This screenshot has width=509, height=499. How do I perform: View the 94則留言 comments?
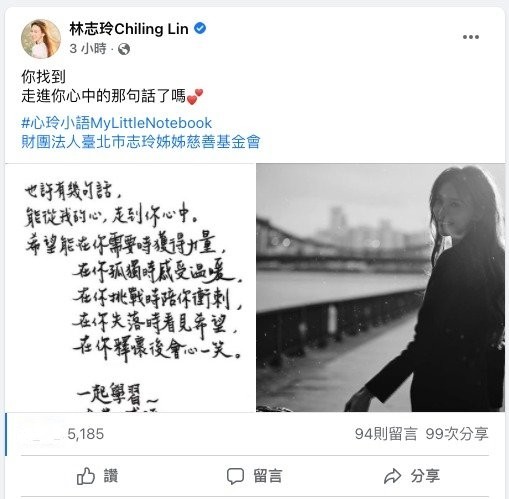(386, 434)
